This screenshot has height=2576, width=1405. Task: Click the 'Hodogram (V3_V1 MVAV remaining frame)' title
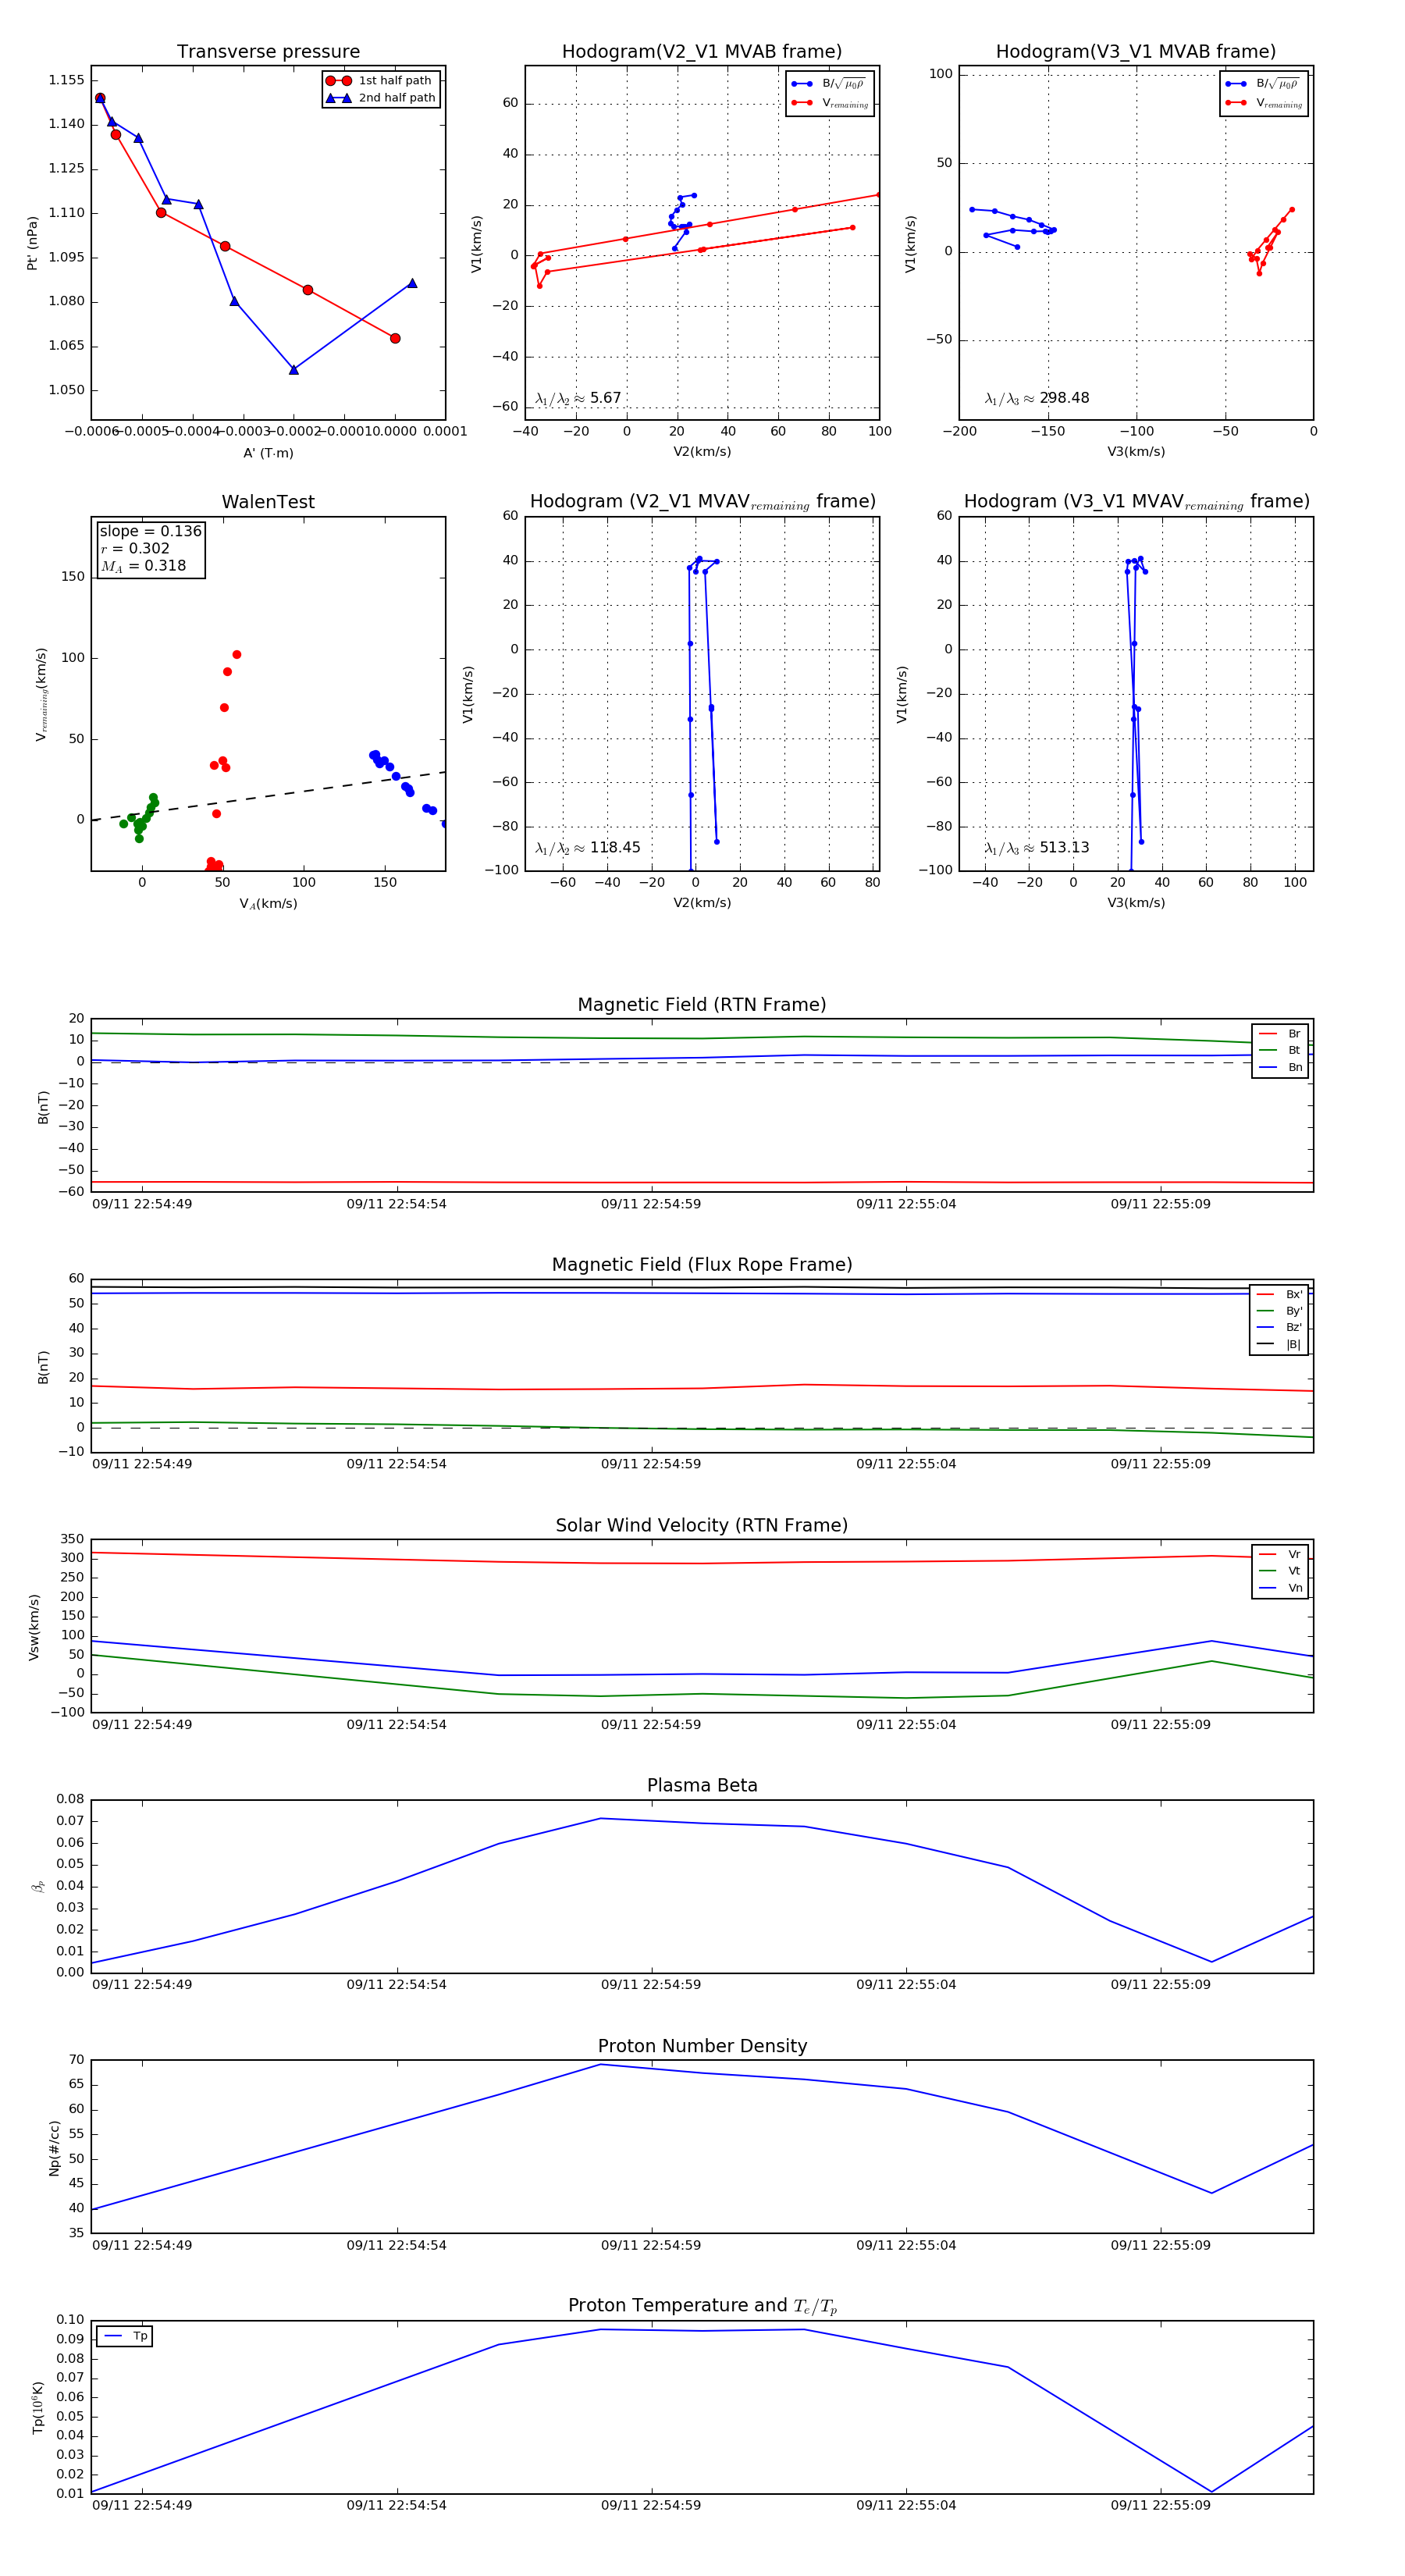(x=1136, y=502)
